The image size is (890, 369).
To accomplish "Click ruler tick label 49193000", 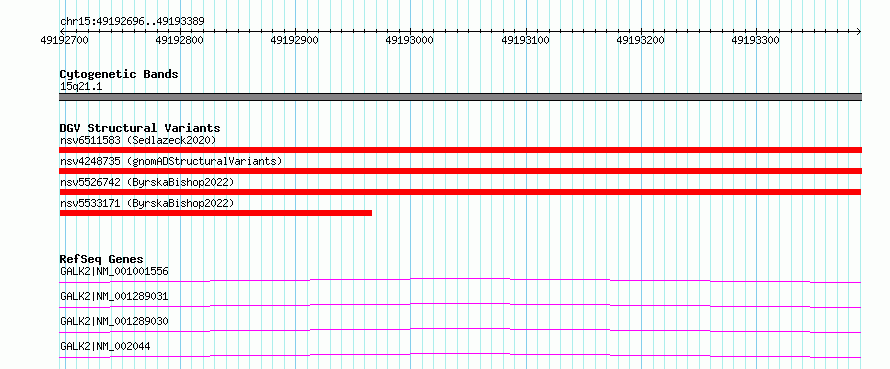I will click(x=409, y=40).
